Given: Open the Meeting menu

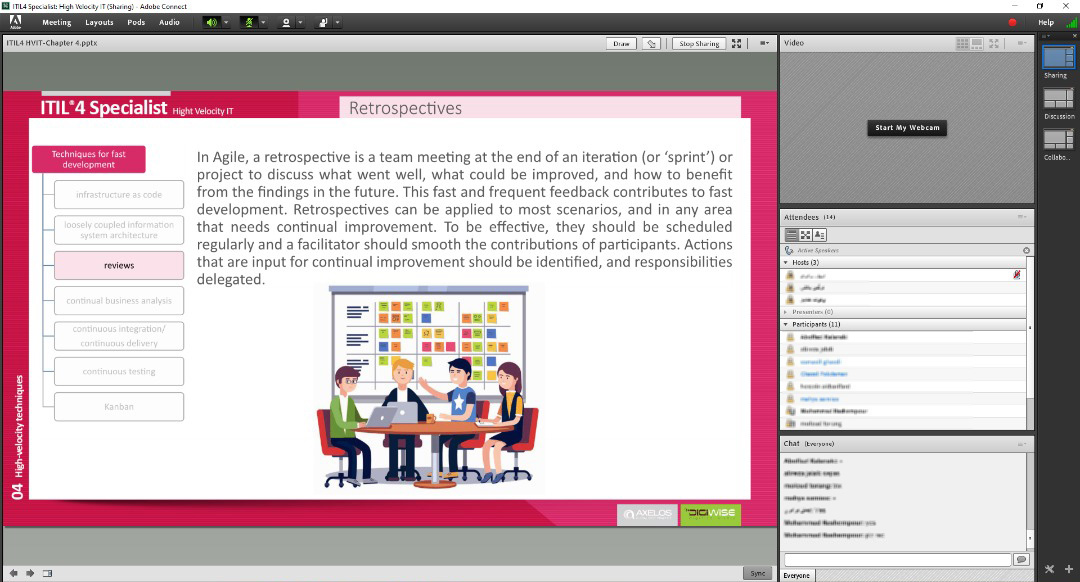Looking at the screenshot, I should (x=56, y=23).
